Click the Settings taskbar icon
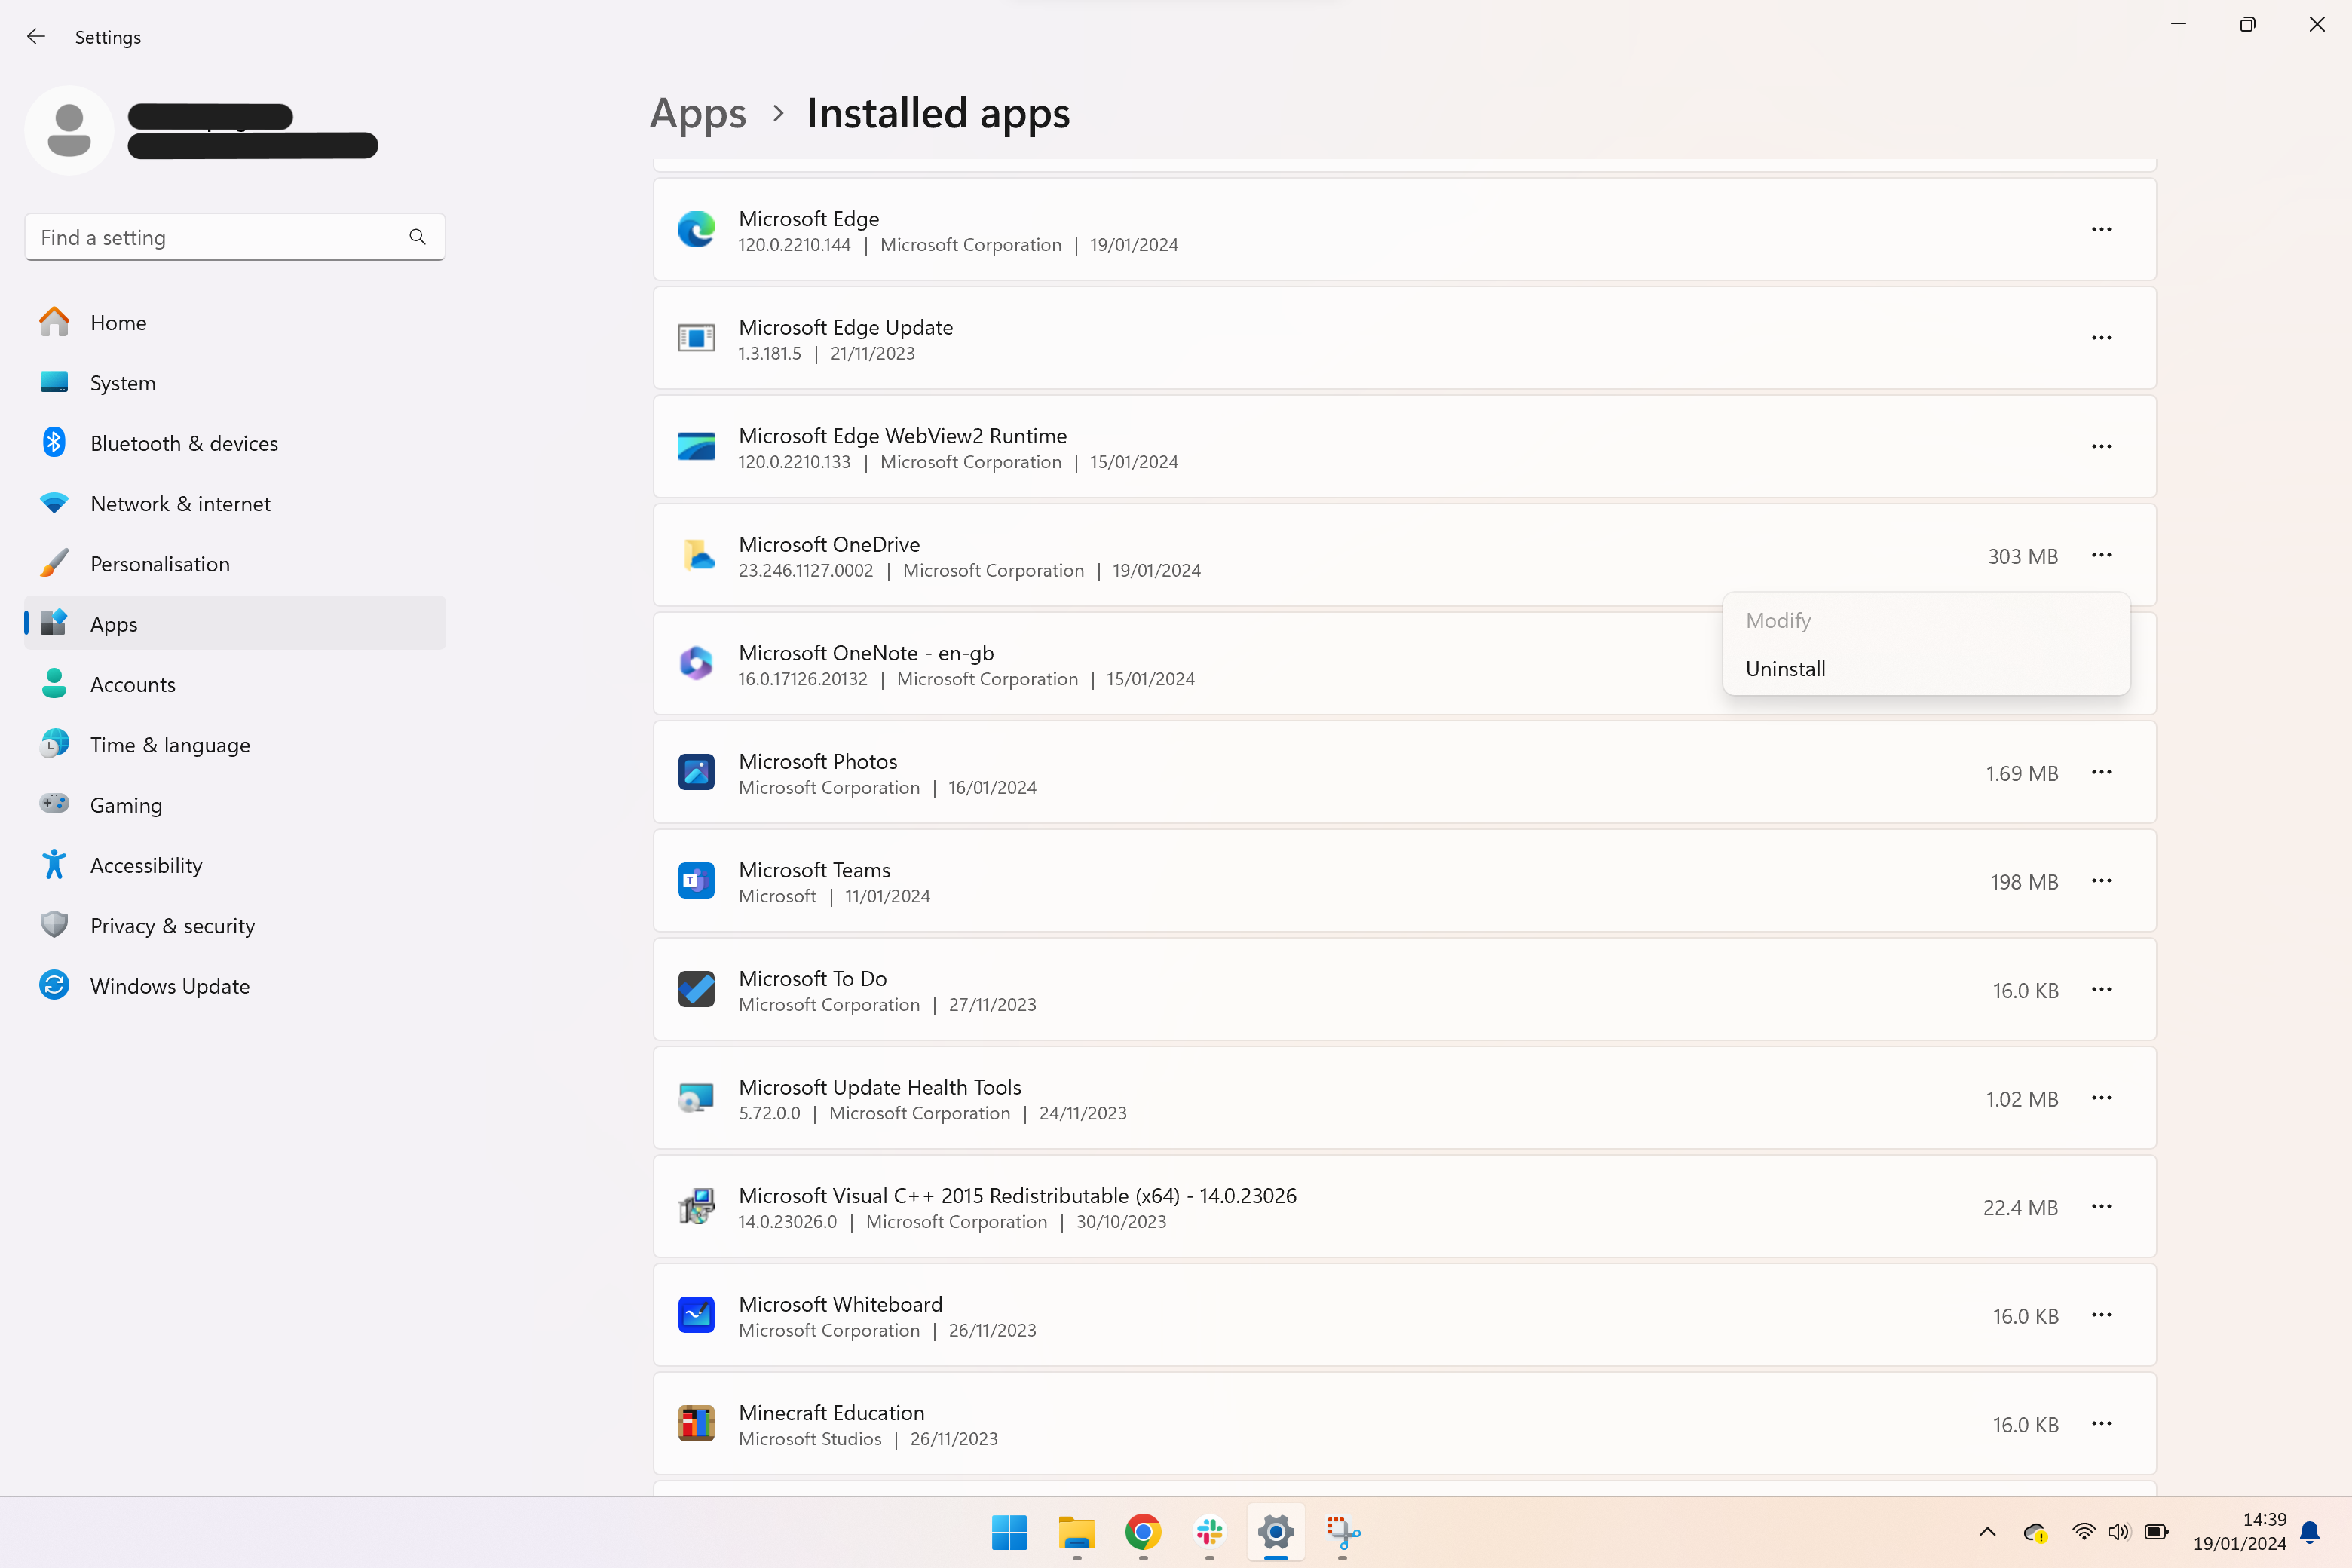The width and height of the screenshot is (2352, 1568). (1276, 1532)
